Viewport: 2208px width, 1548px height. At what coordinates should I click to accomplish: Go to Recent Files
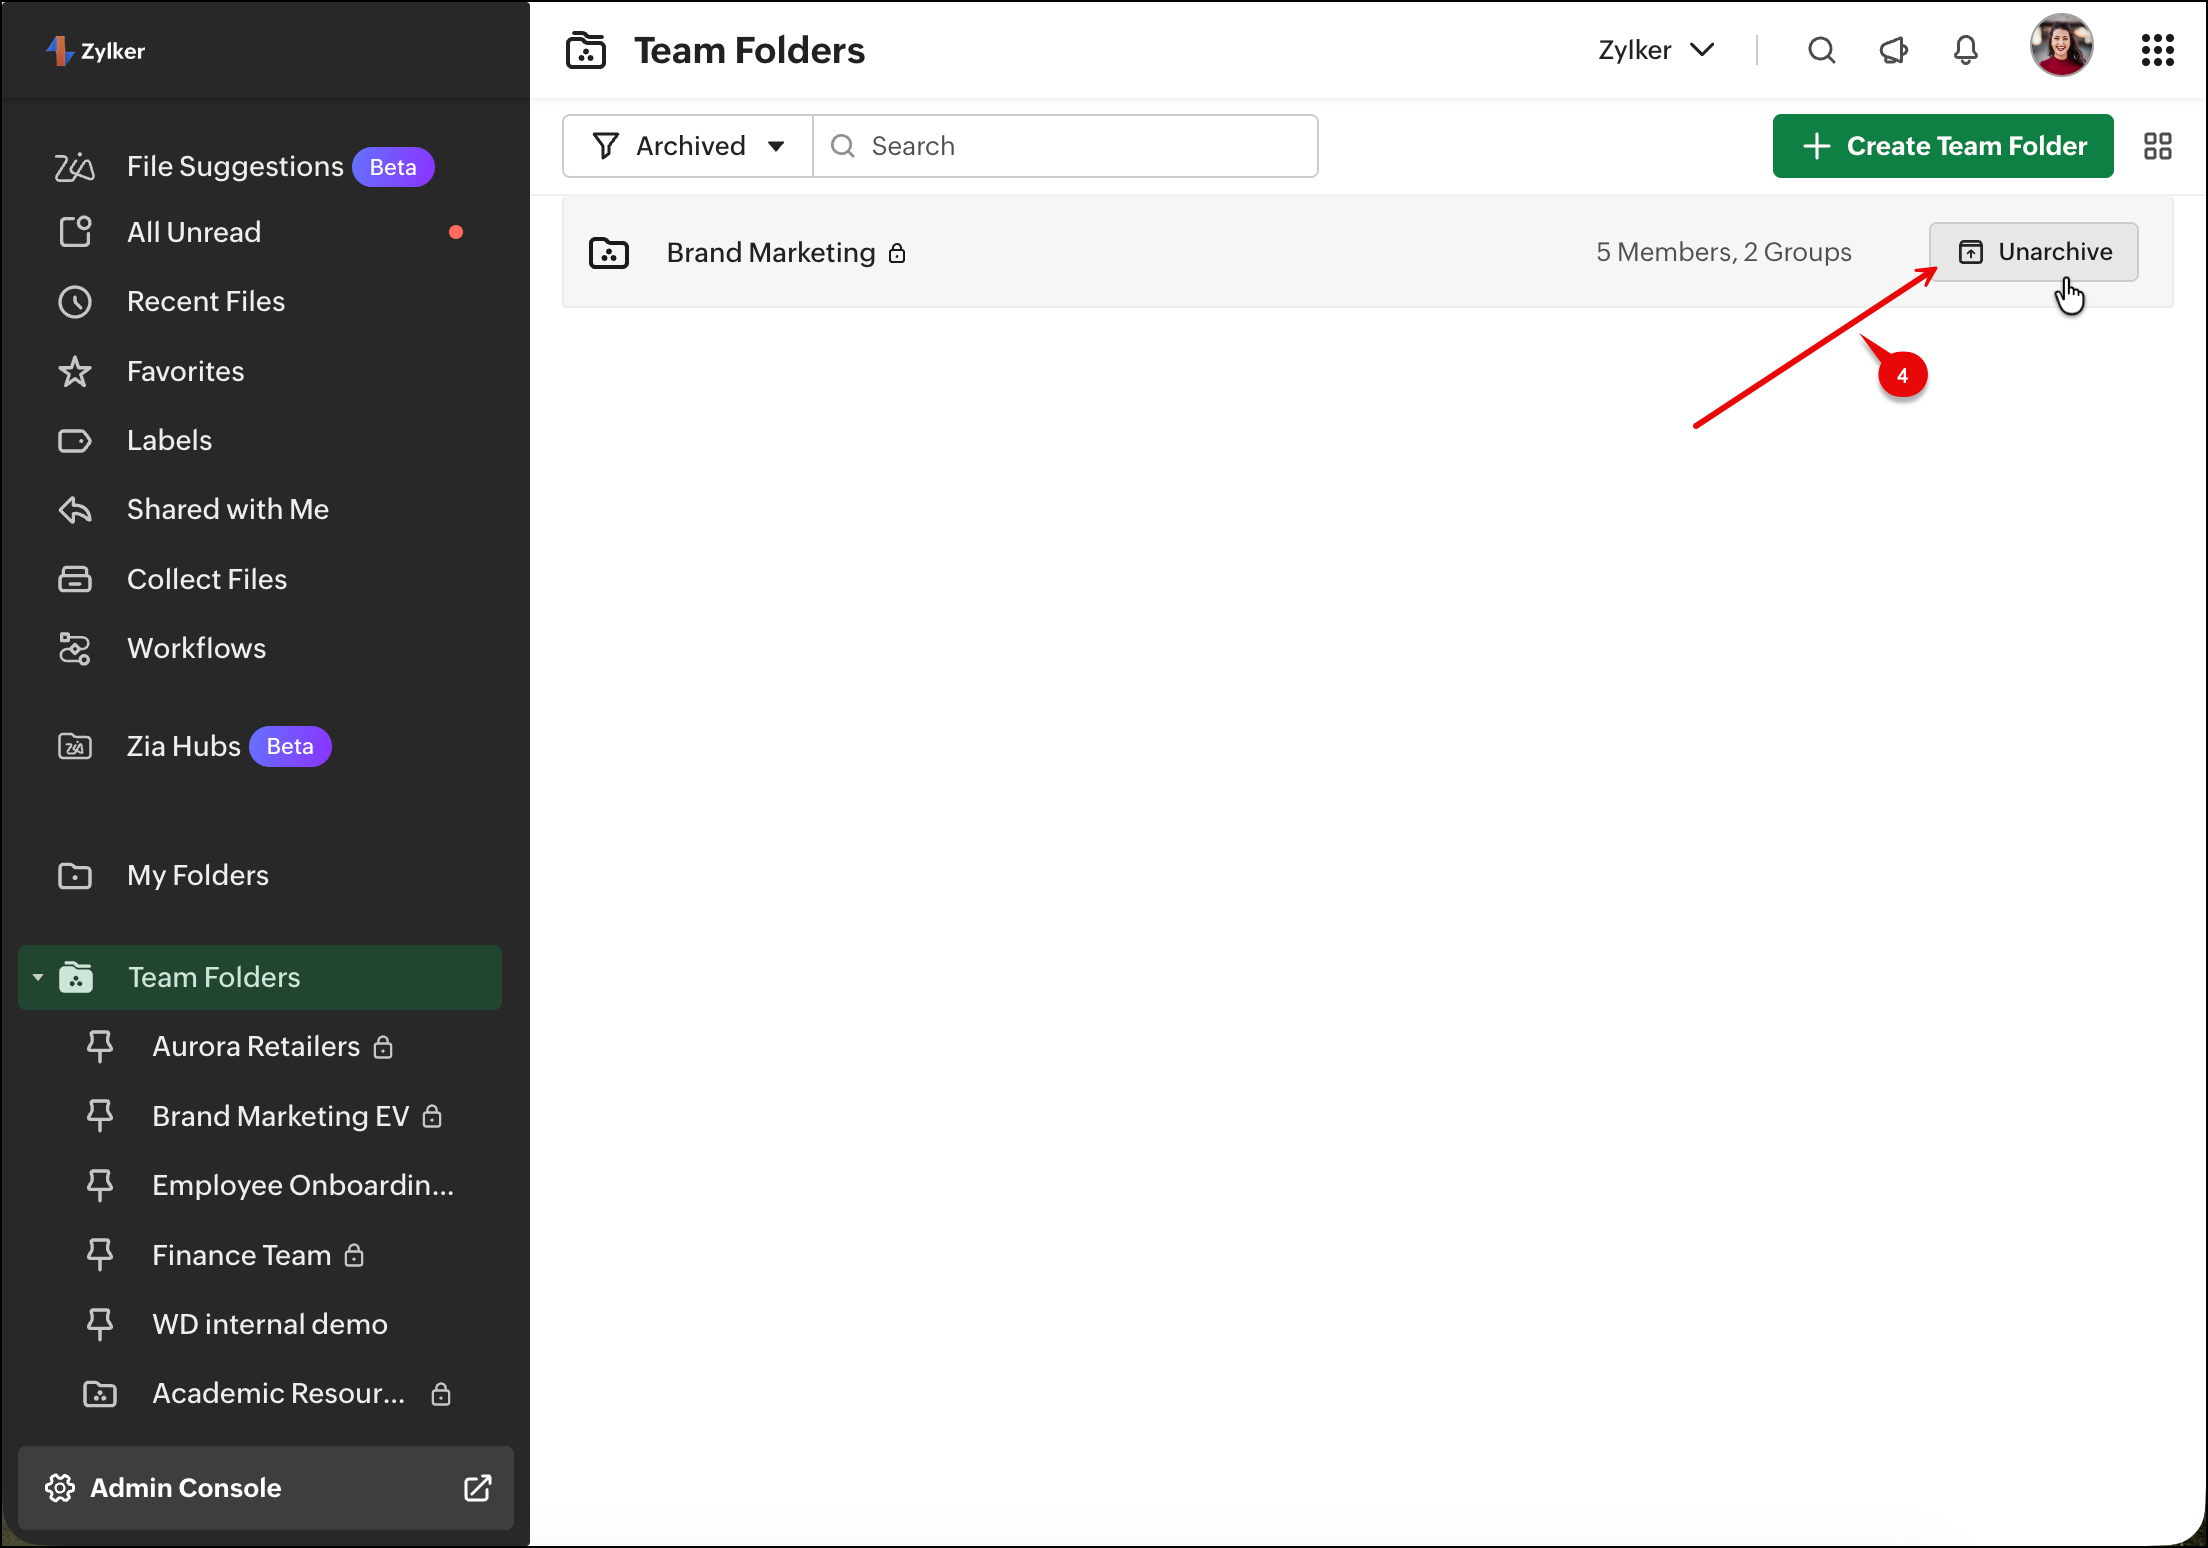click(x=205, y=301)
